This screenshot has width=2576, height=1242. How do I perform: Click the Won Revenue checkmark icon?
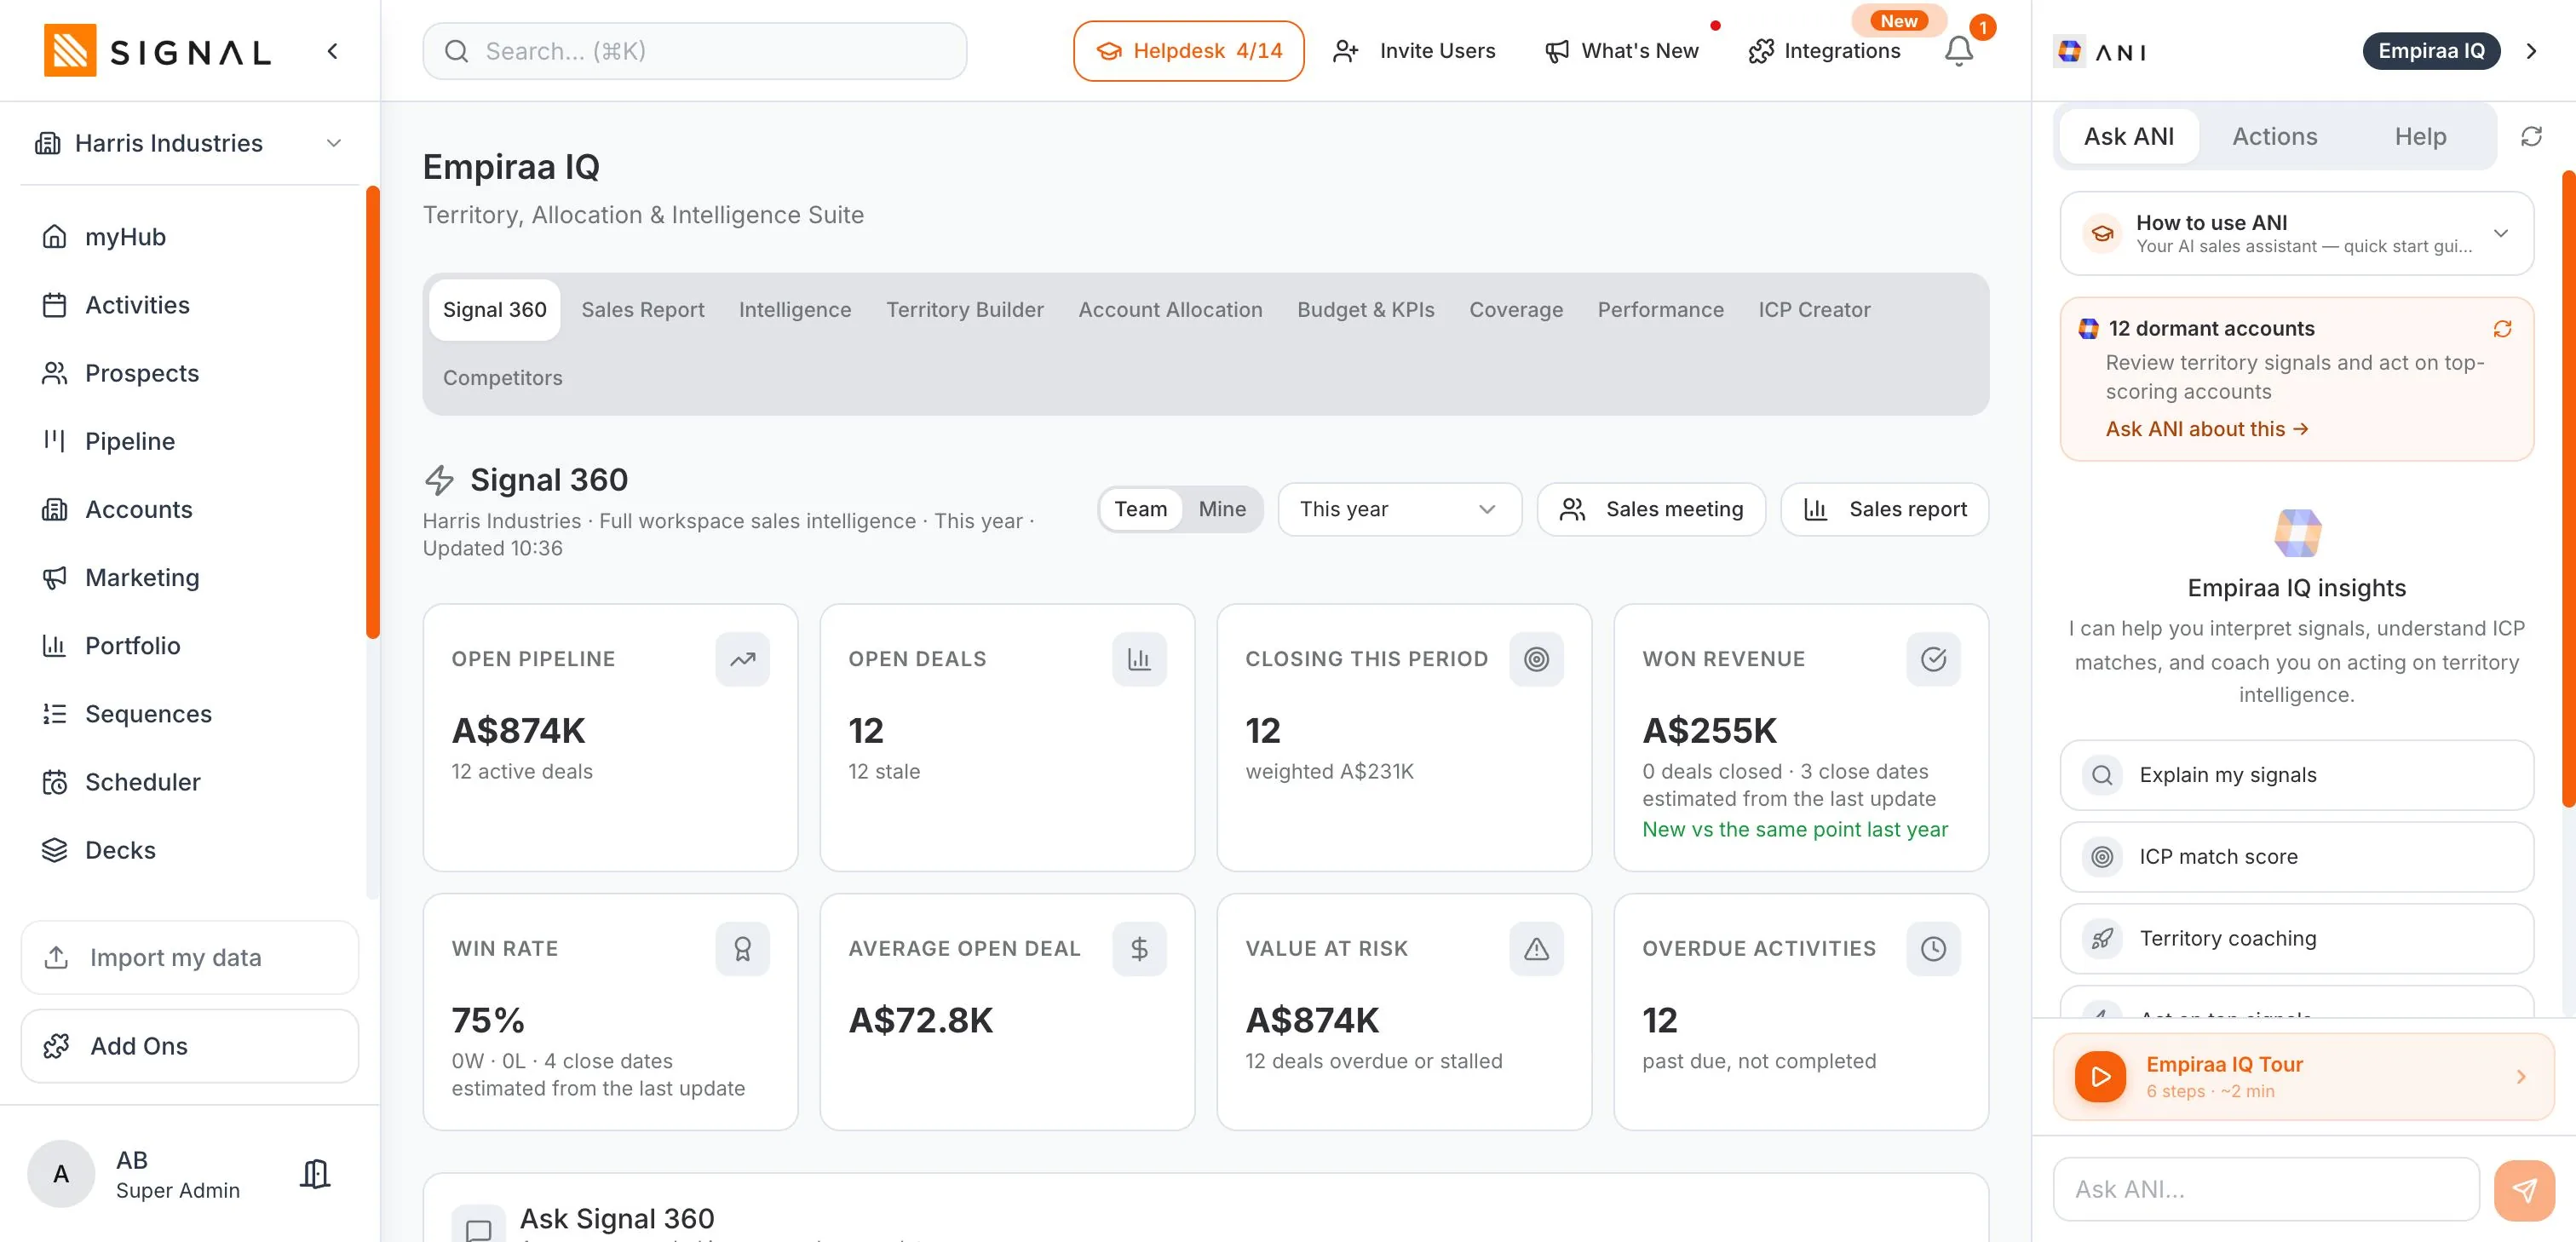tap(1933, 659)
